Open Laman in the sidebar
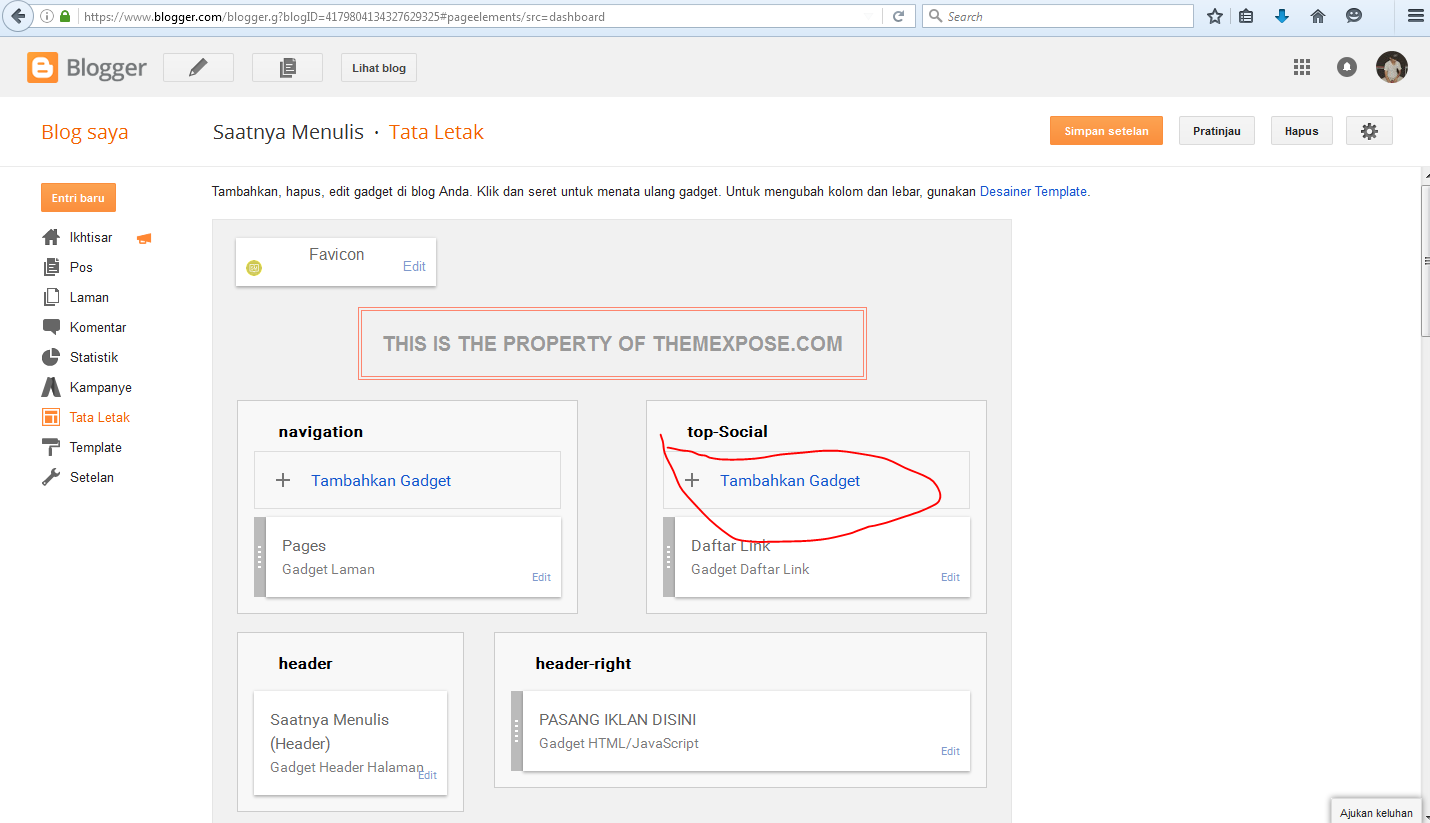Viewport: 1430px width, 823px height. tap(89, 297)
